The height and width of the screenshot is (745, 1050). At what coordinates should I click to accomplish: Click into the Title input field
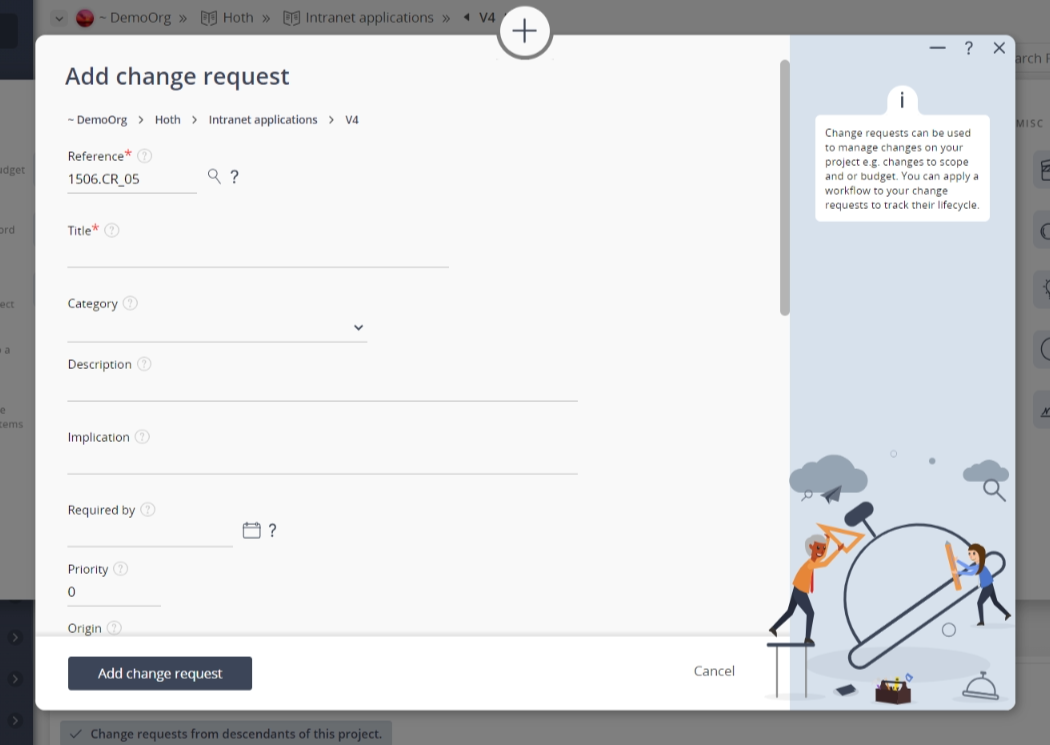258,256
